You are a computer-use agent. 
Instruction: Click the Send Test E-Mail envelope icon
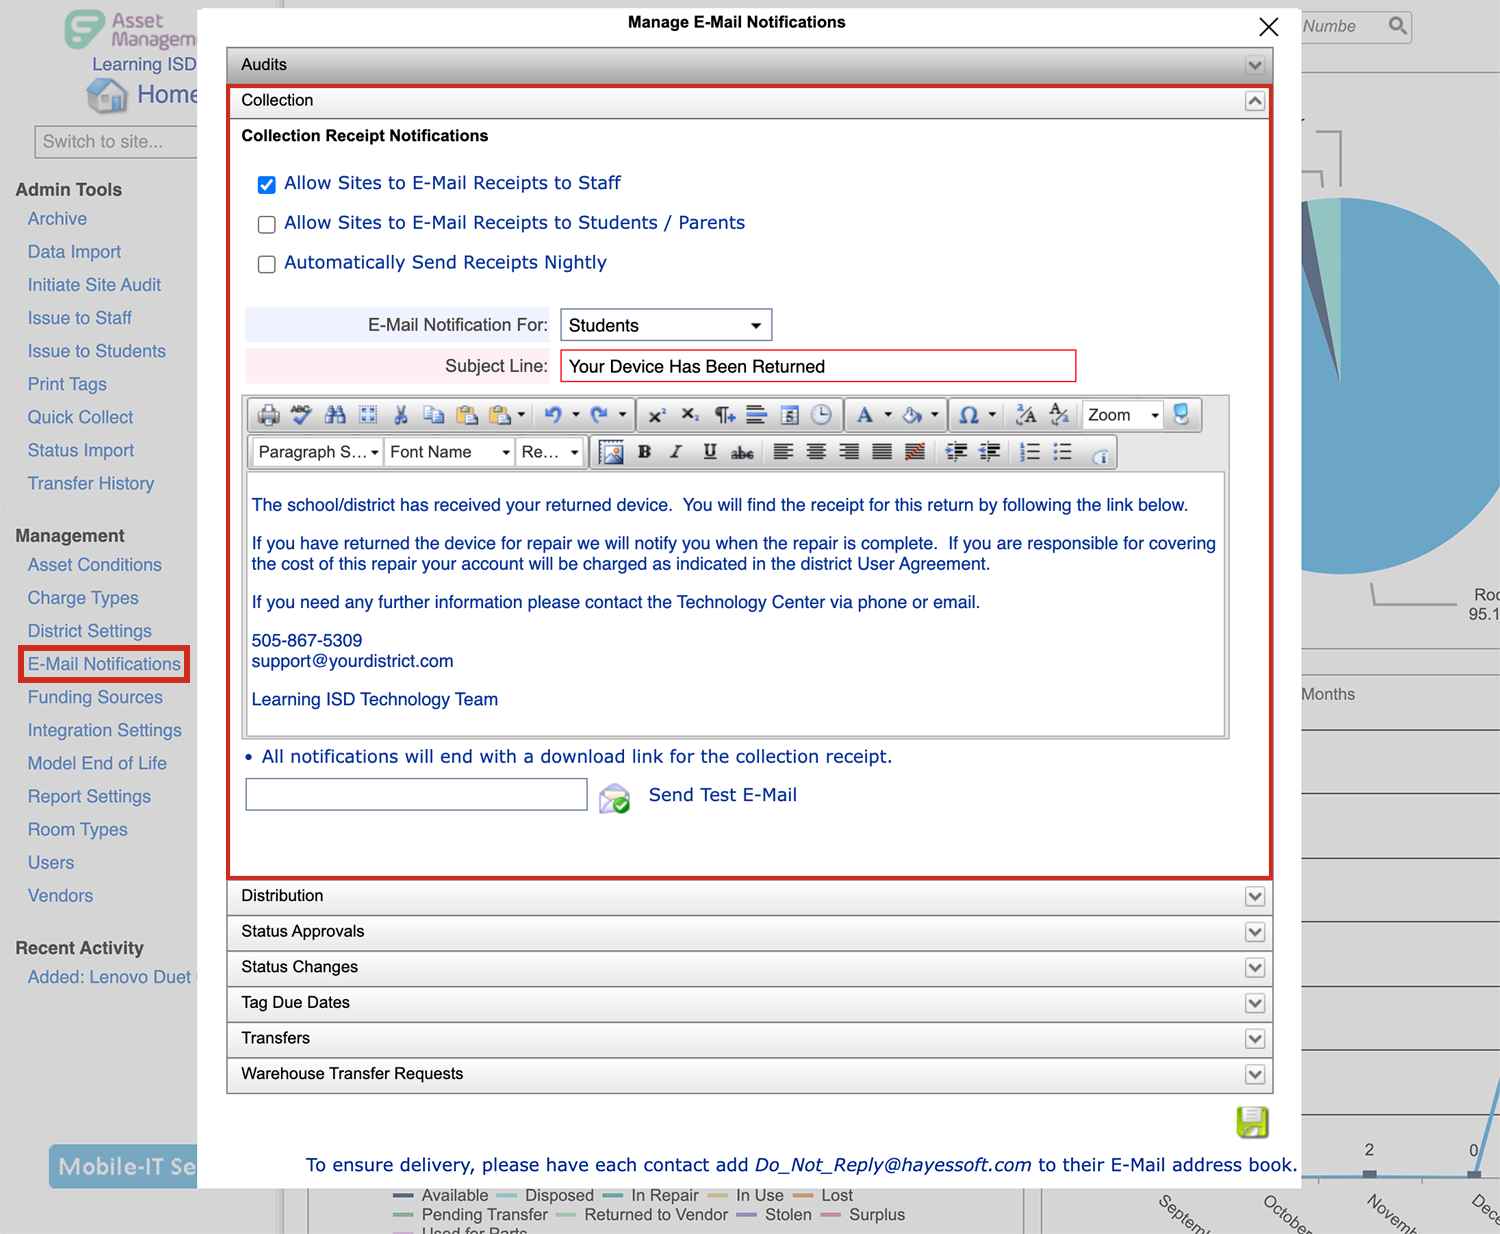pos(614,798)
